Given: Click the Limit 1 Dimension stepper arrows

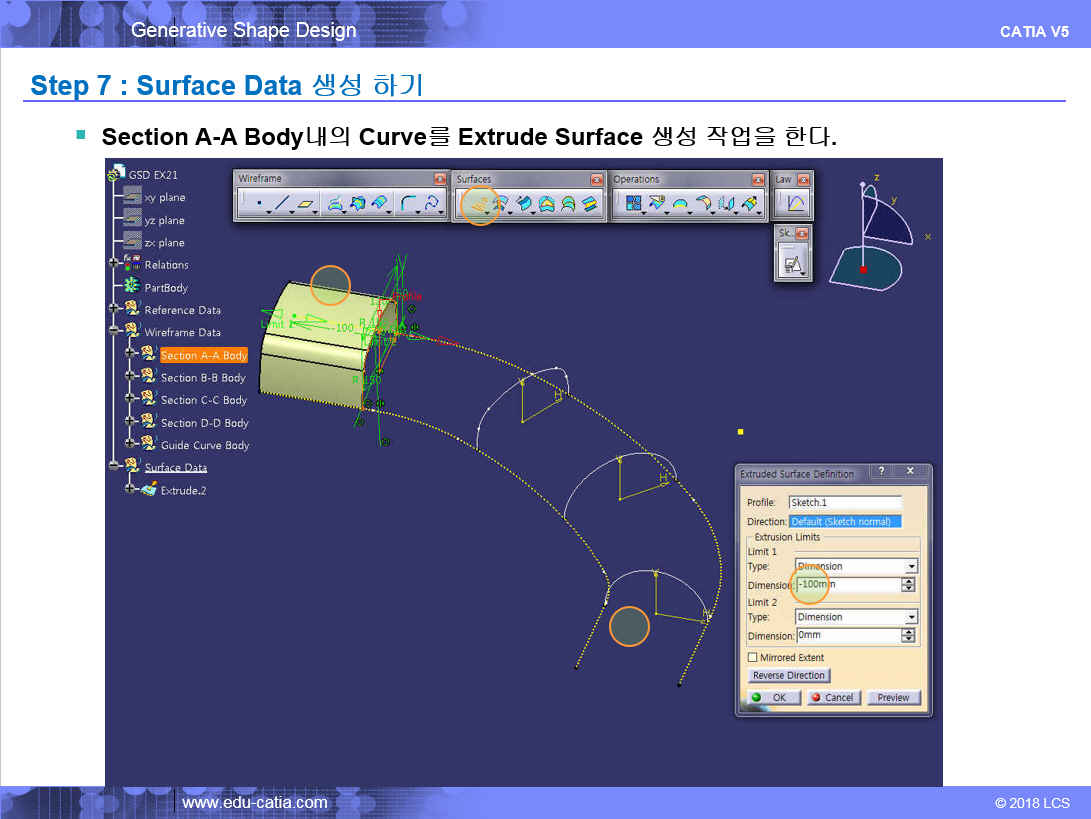Looking at the screenshot, I should (909, 584).
